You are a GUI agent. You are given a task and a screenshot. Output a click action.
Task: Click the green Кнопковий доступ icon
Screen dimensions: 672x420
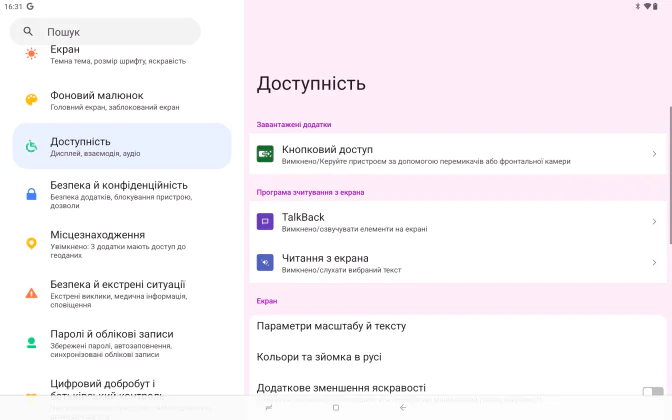click(265, 154)
